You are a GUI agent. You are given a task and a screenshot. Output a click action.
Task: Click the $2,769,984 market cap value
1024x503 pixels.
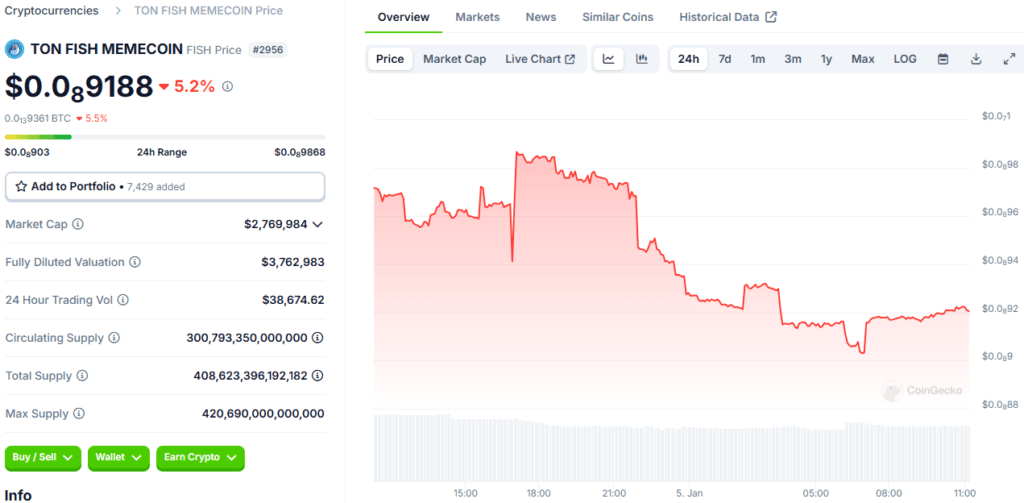[x=276, y=224]
